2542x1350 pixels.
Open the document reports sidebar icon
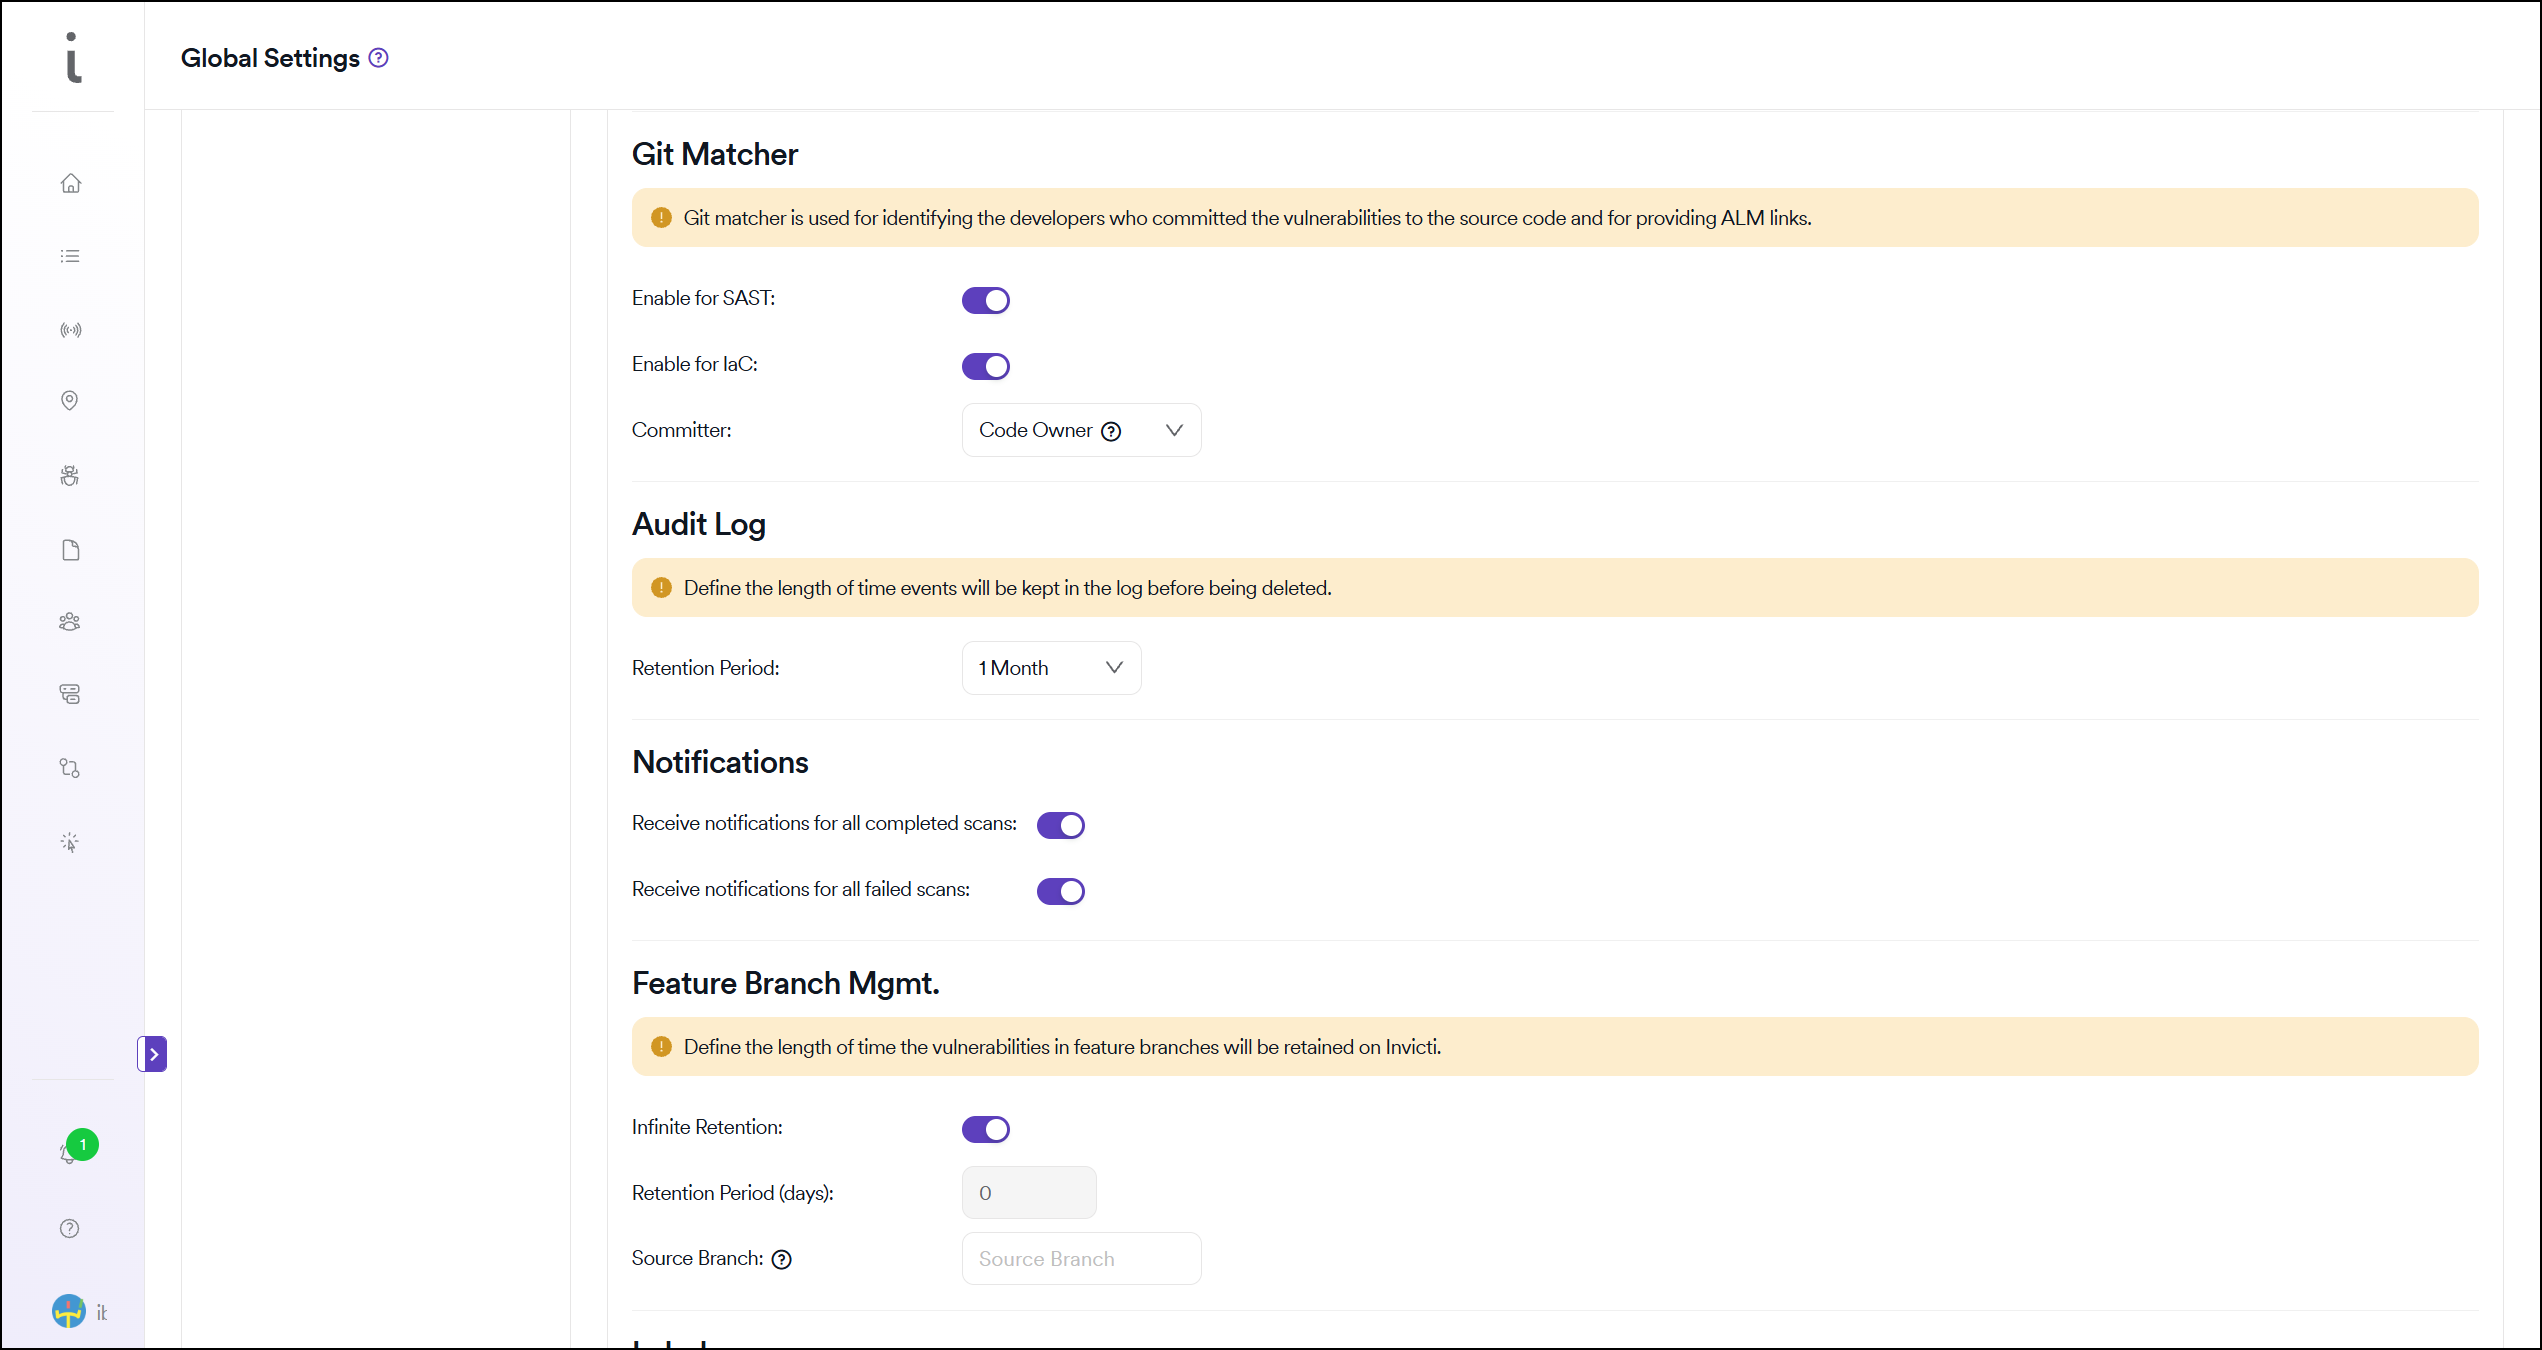[x=70, y=550]
